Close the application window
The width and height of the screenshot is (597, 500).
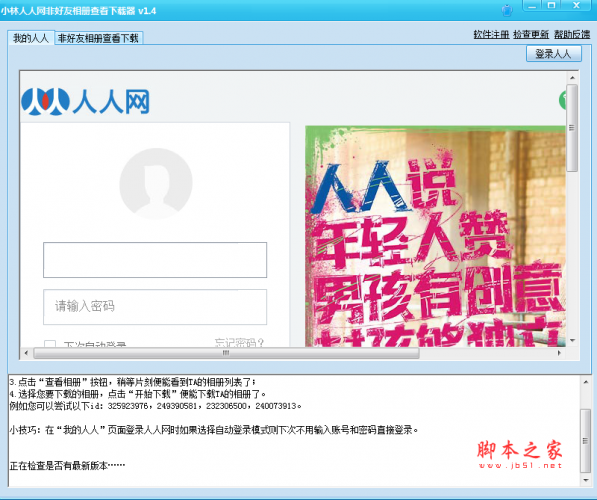(576, 6)
